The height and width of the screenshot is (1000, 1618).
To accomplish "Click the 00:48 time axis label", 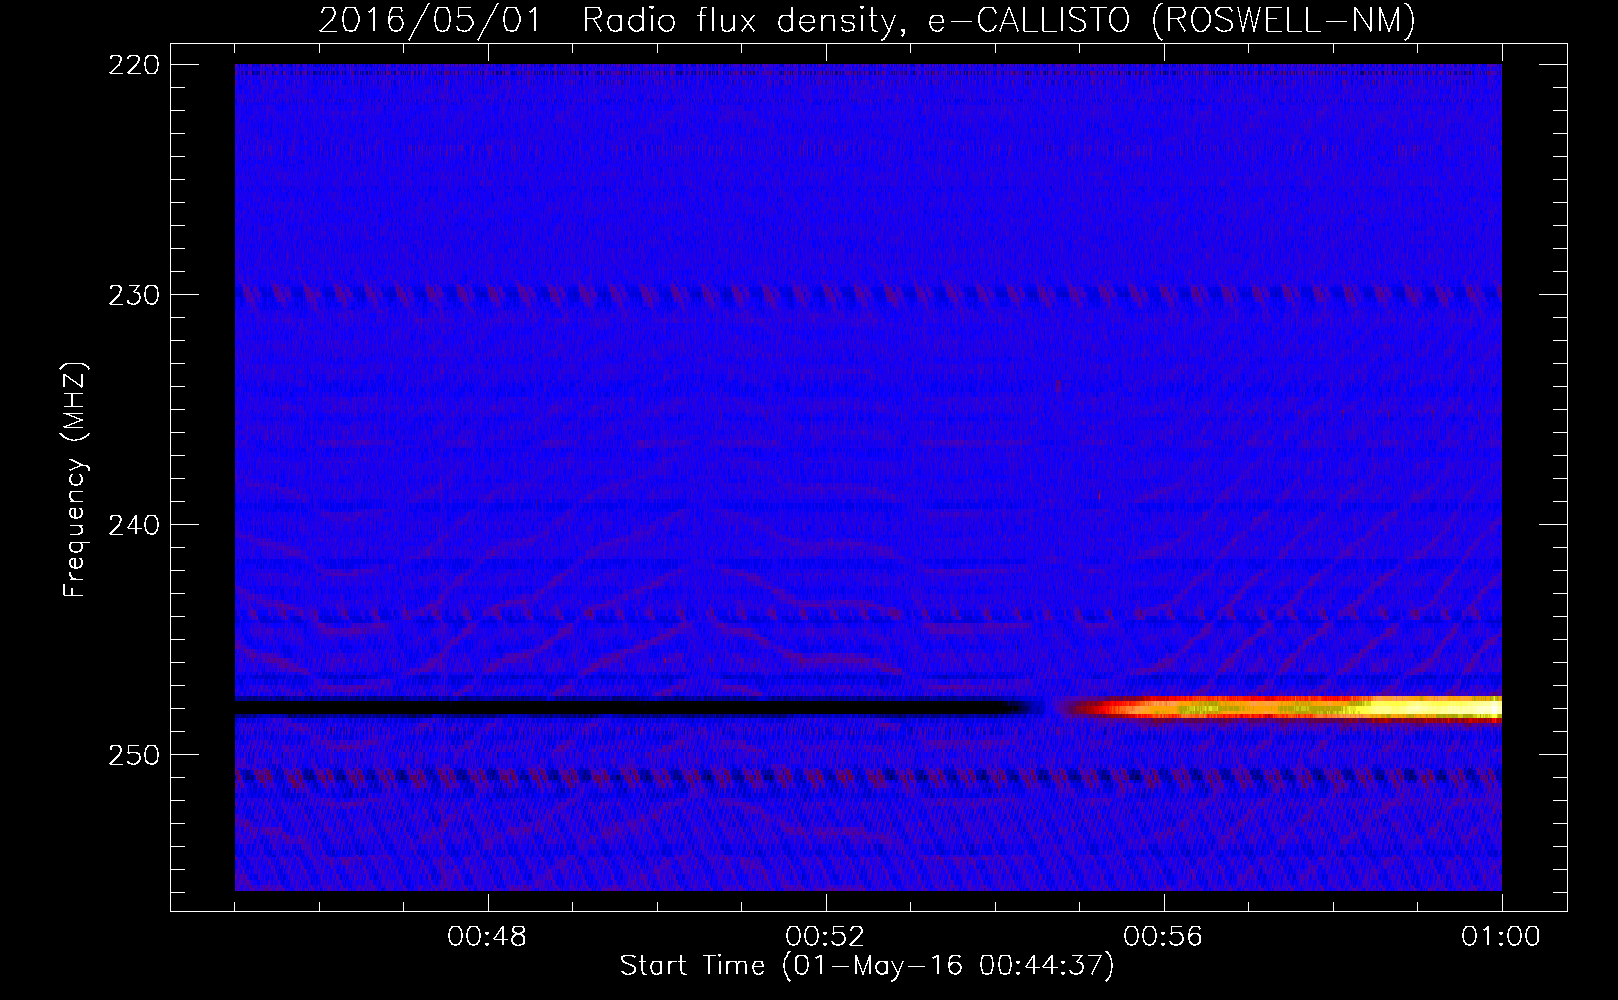I will (x=487, y=937).
